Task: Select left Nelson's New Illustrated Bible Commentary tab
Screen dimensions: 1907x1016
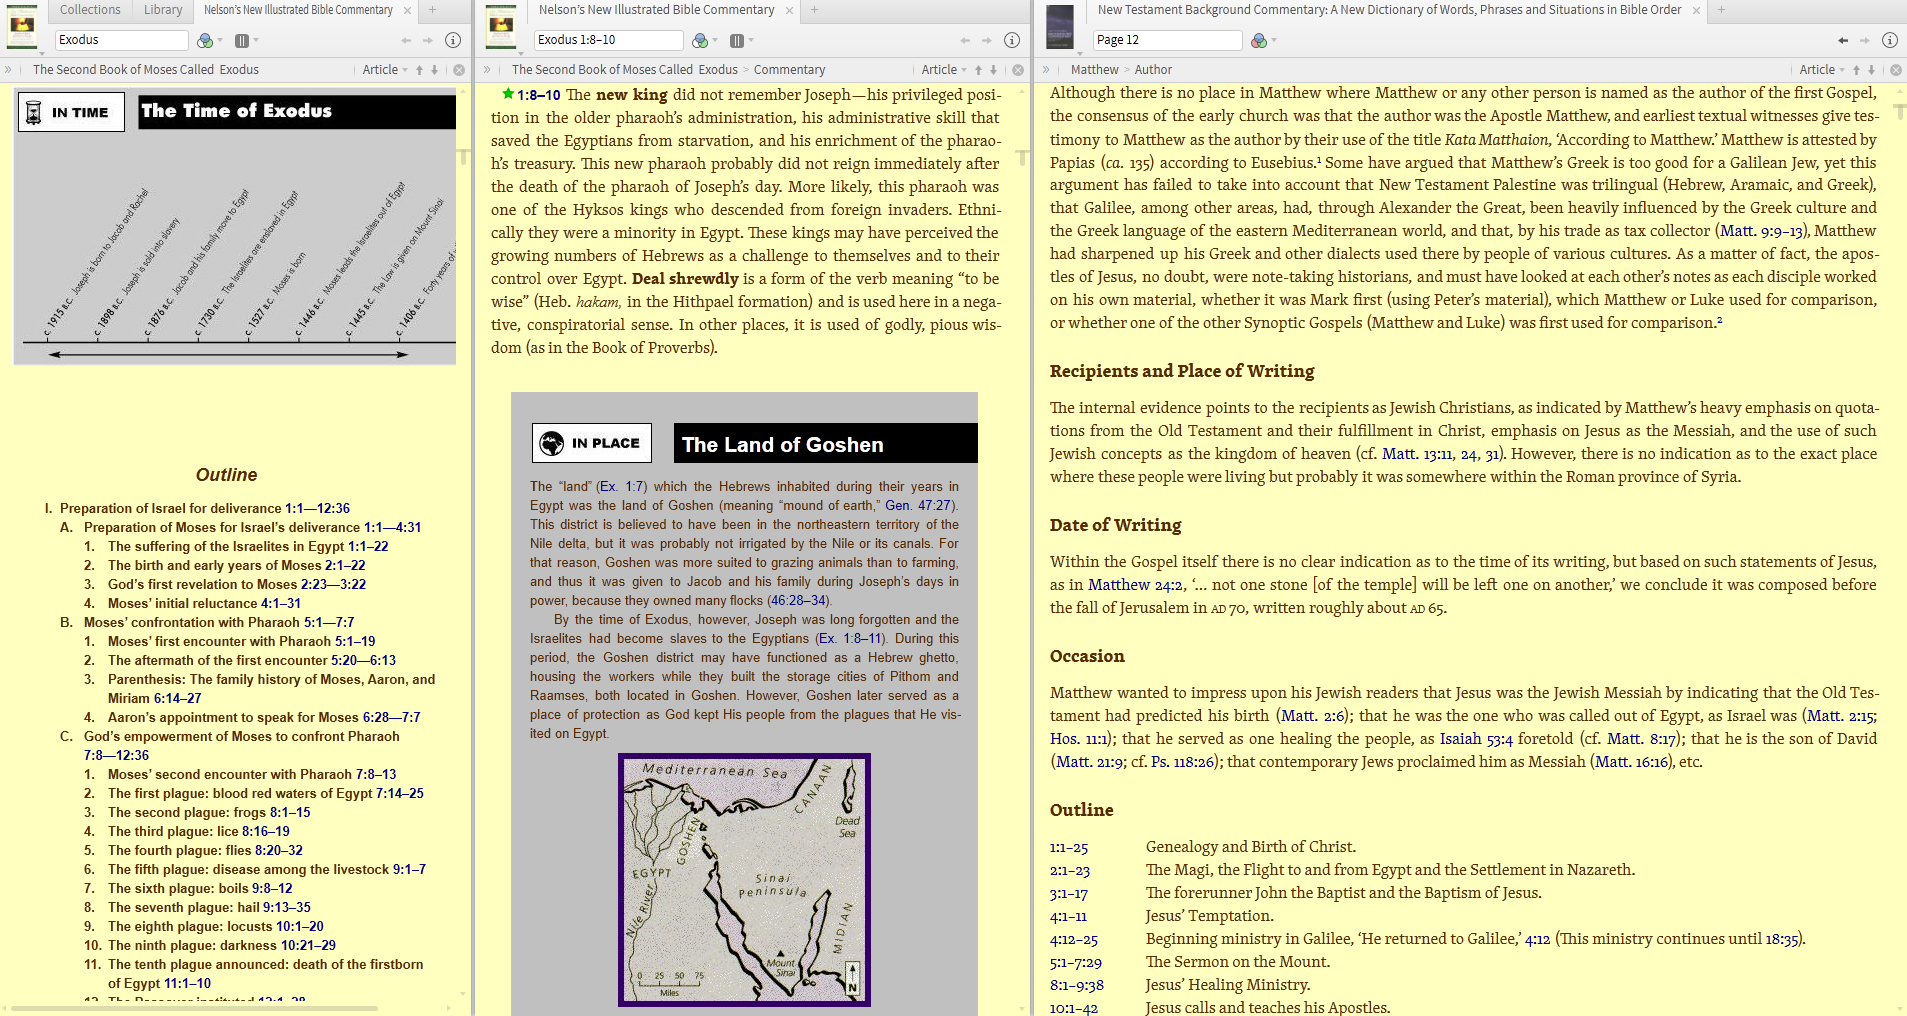Action: 298,10
